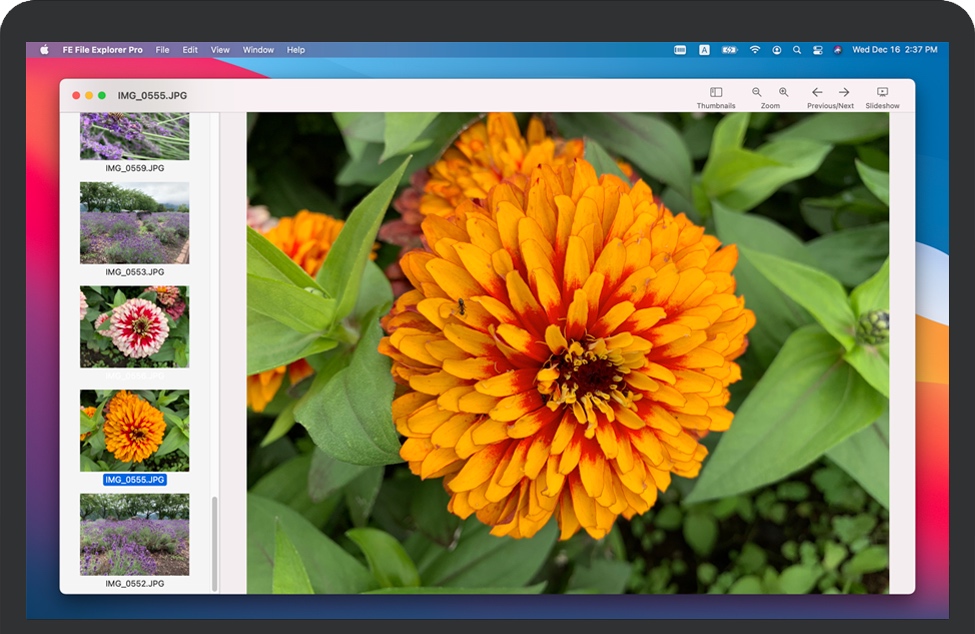The height and width of the screenshot is (634, 975).
Task: Click the zoom in magnifier icon
Action: pyautogui.click(x=783, y=93)
